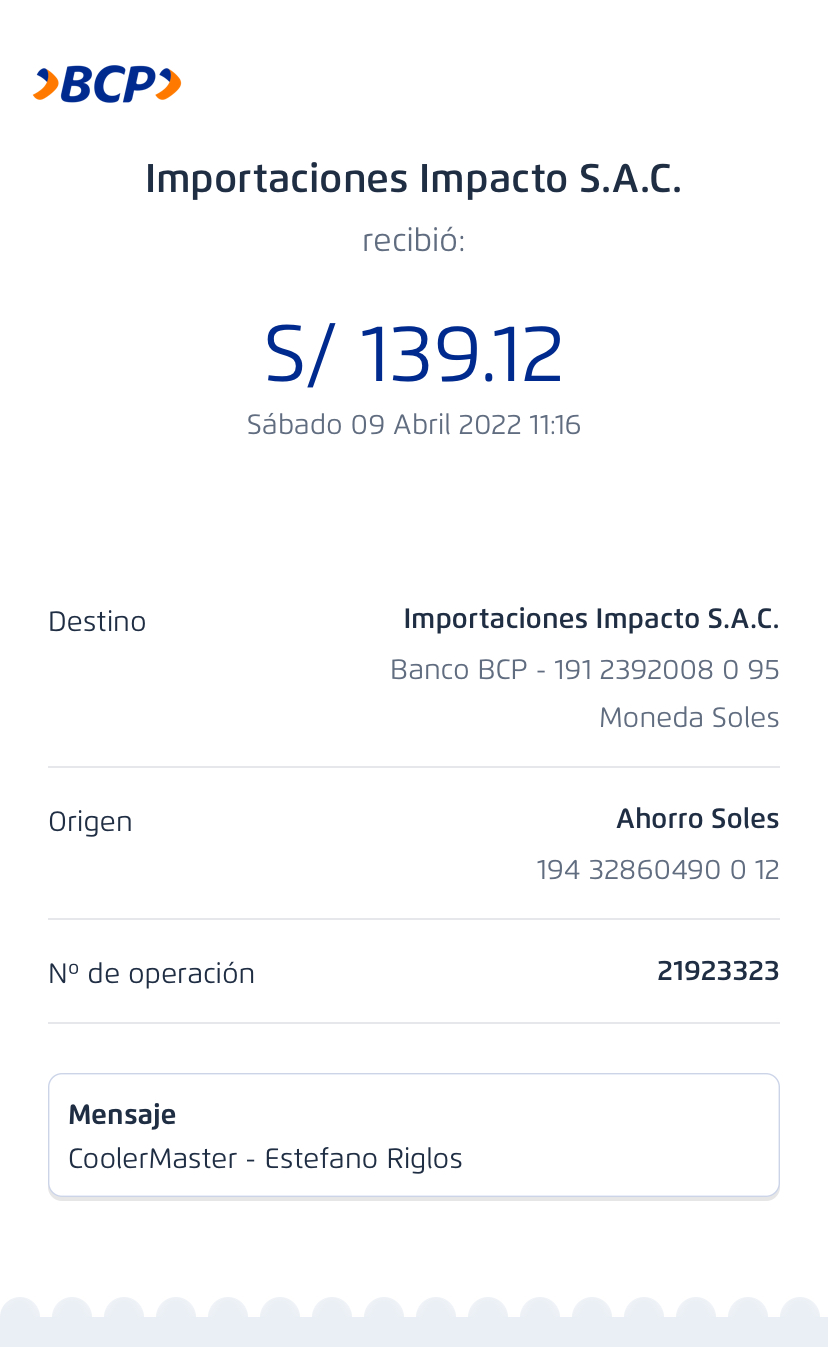Click the blue BCP letters in the logo
Image resolution: width=828 pixels, height=1347 pixels.
point(108,85)
